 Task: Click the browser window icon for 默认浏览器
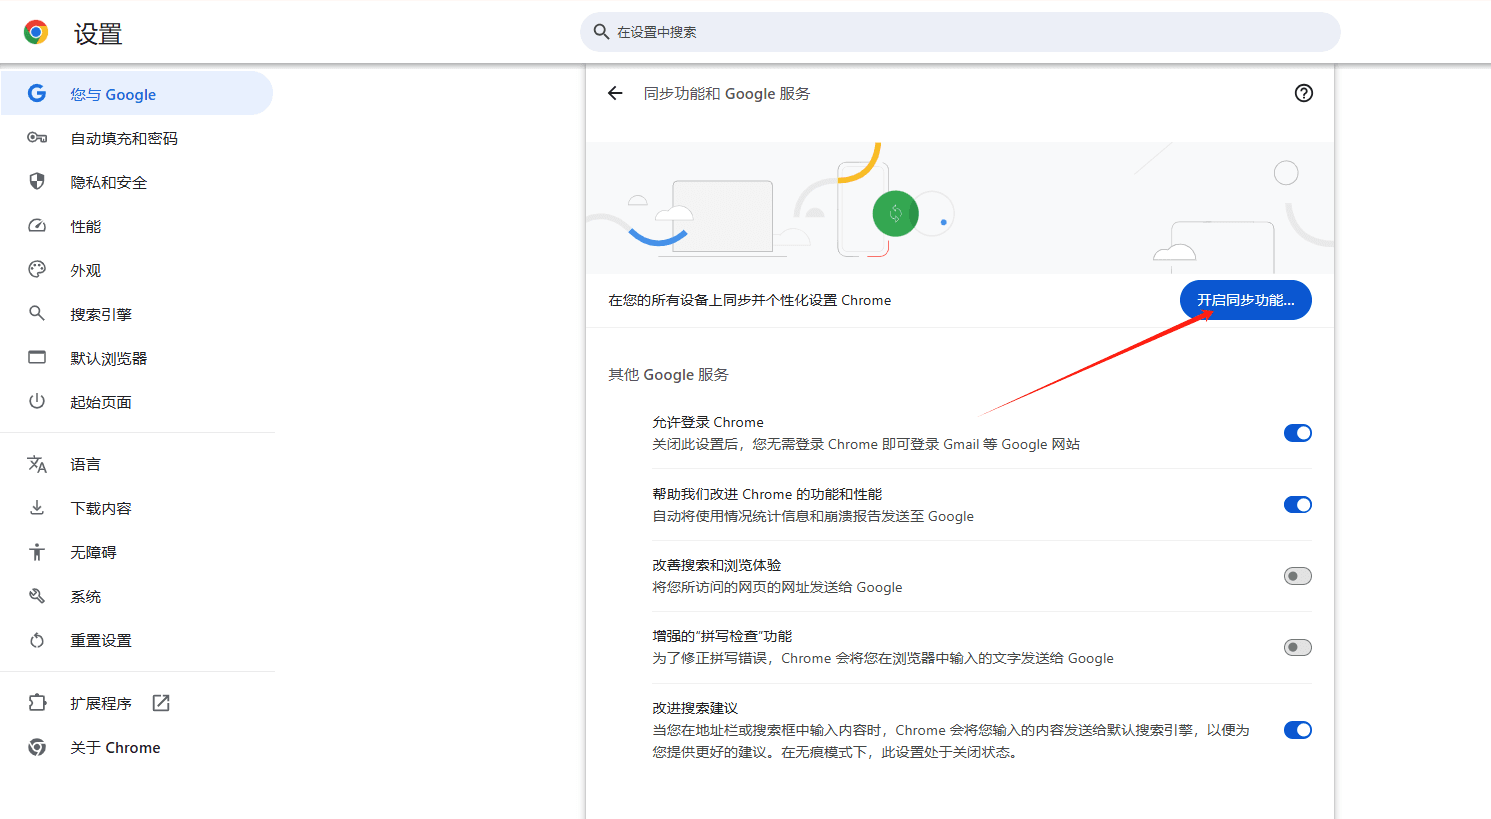pos(37,357)
